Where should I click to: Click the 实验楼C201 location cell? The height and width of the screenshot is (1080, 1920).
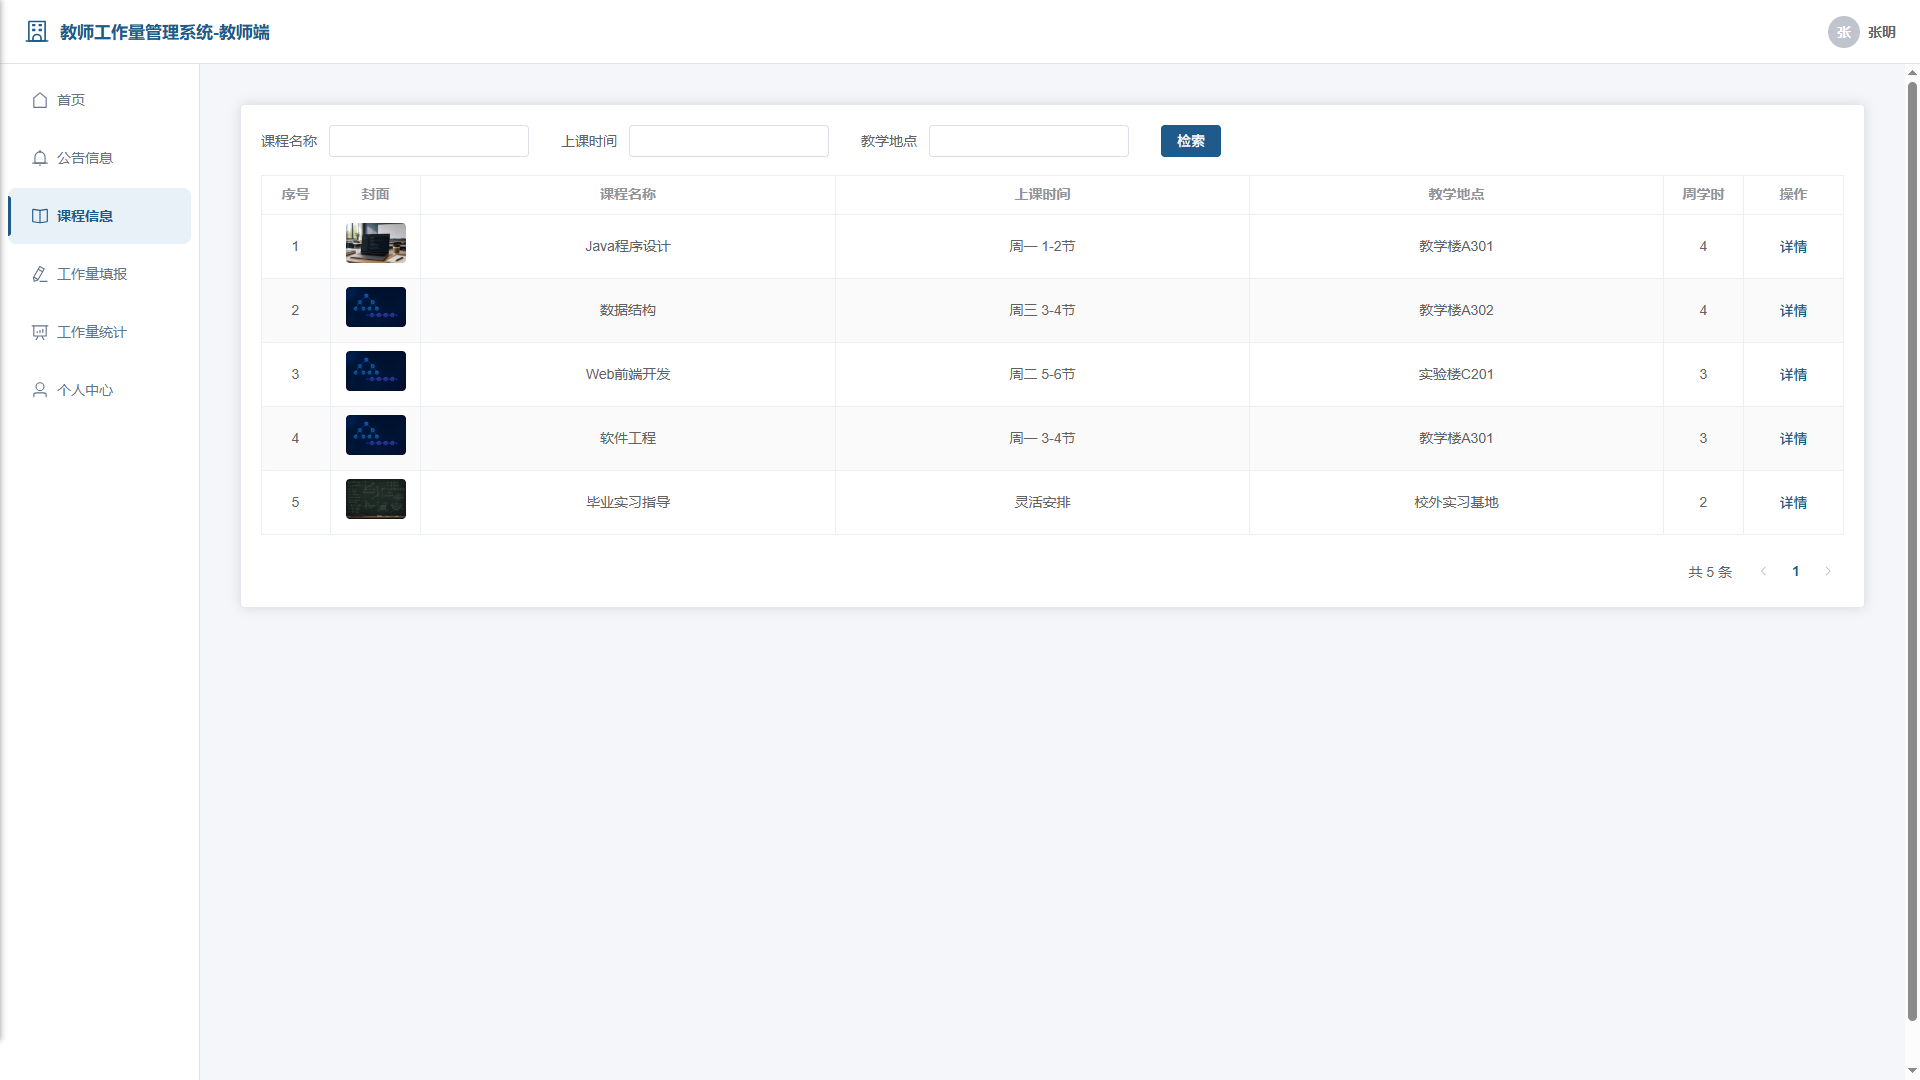(x=1456, y=375)
